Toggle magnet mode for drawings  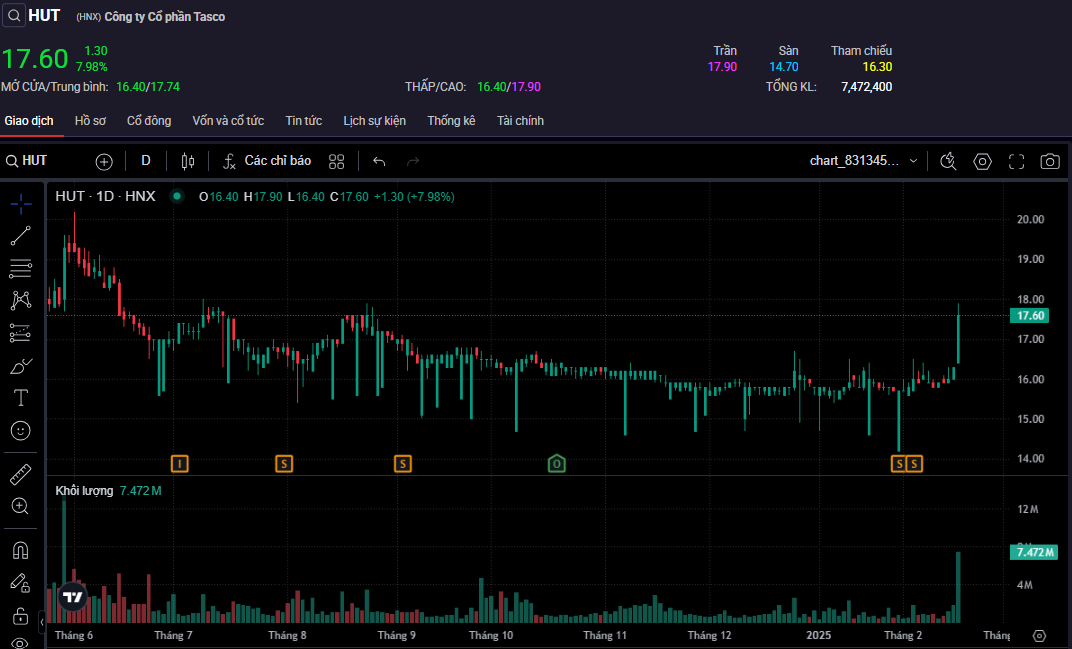[20, 550]
